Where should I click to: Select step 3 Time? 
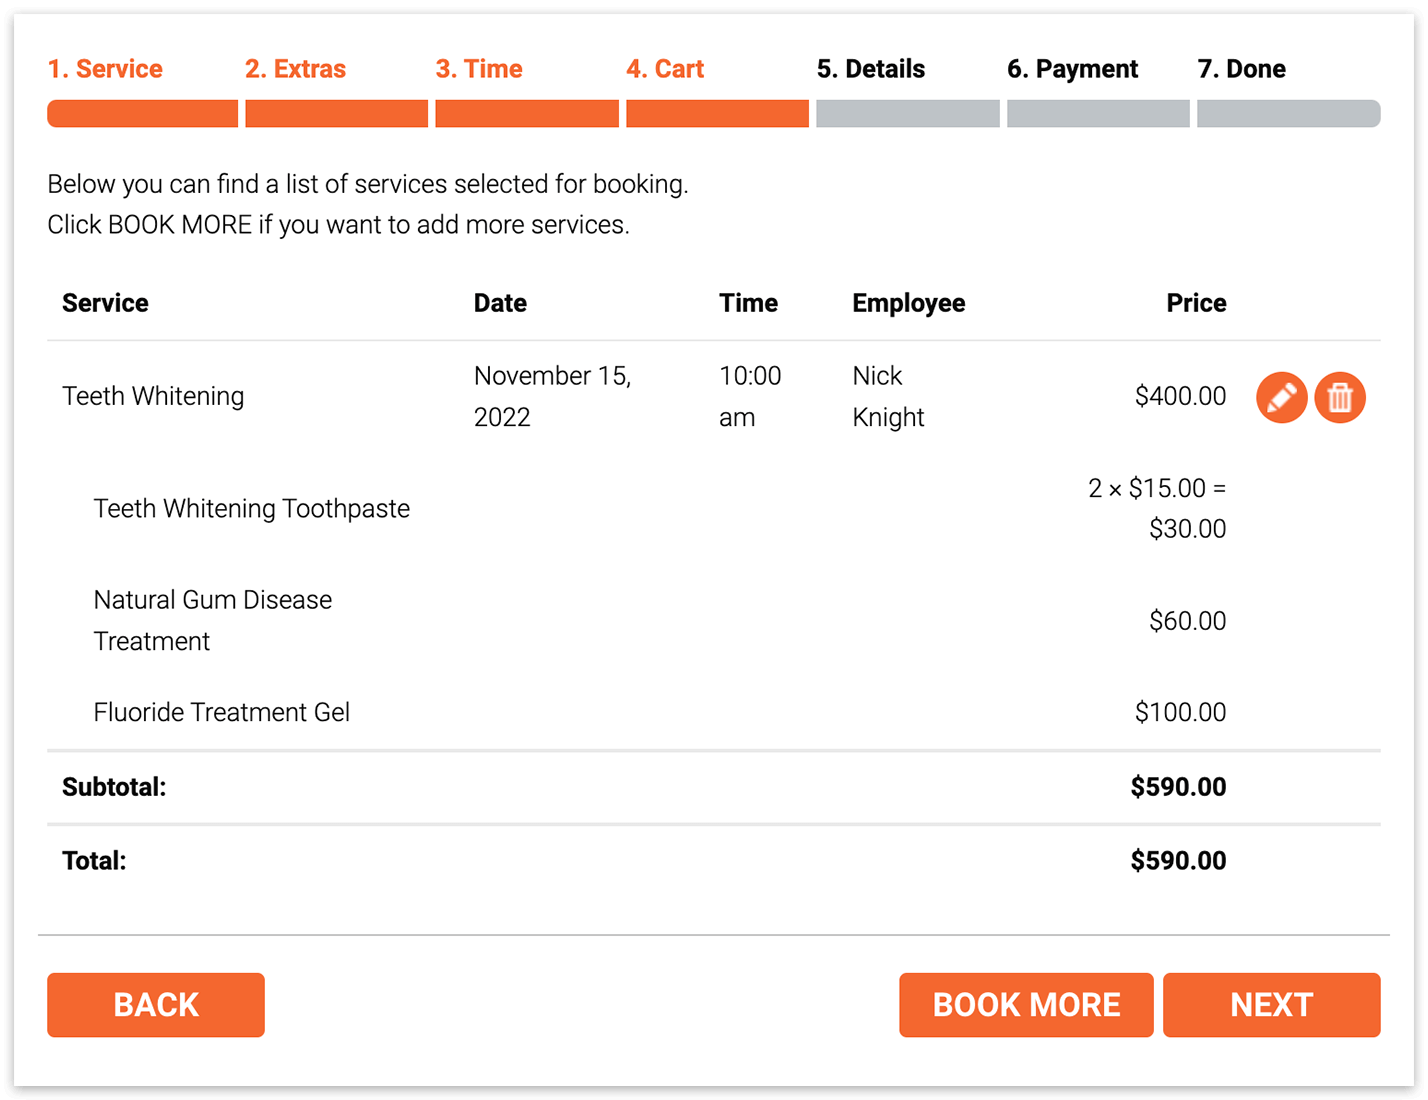[x=478, y=68]
